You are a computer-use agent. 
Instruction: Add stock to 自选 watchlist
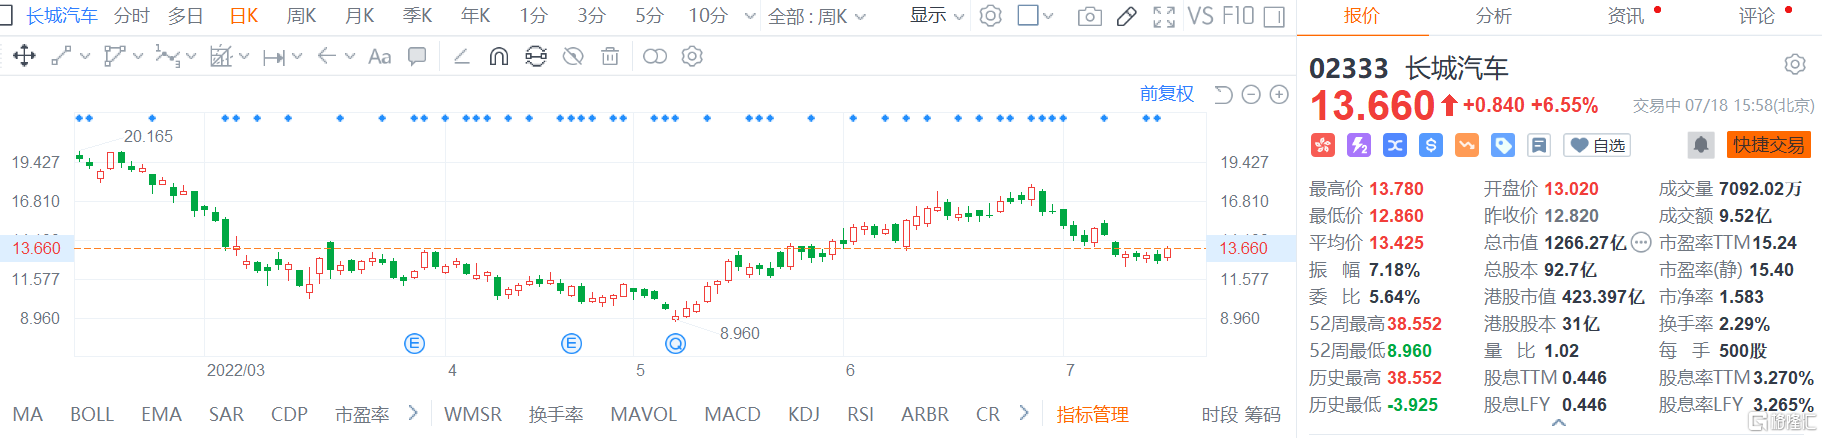[x=1598, y=146]
